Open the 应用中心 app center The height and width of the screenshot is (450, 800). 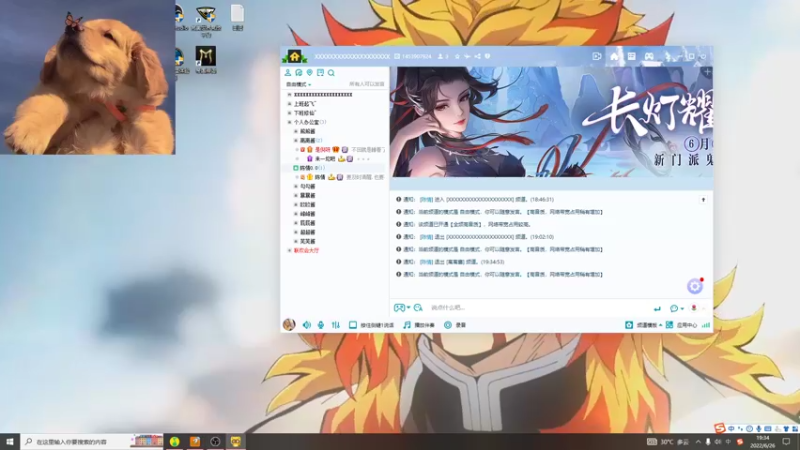(682, 325)
